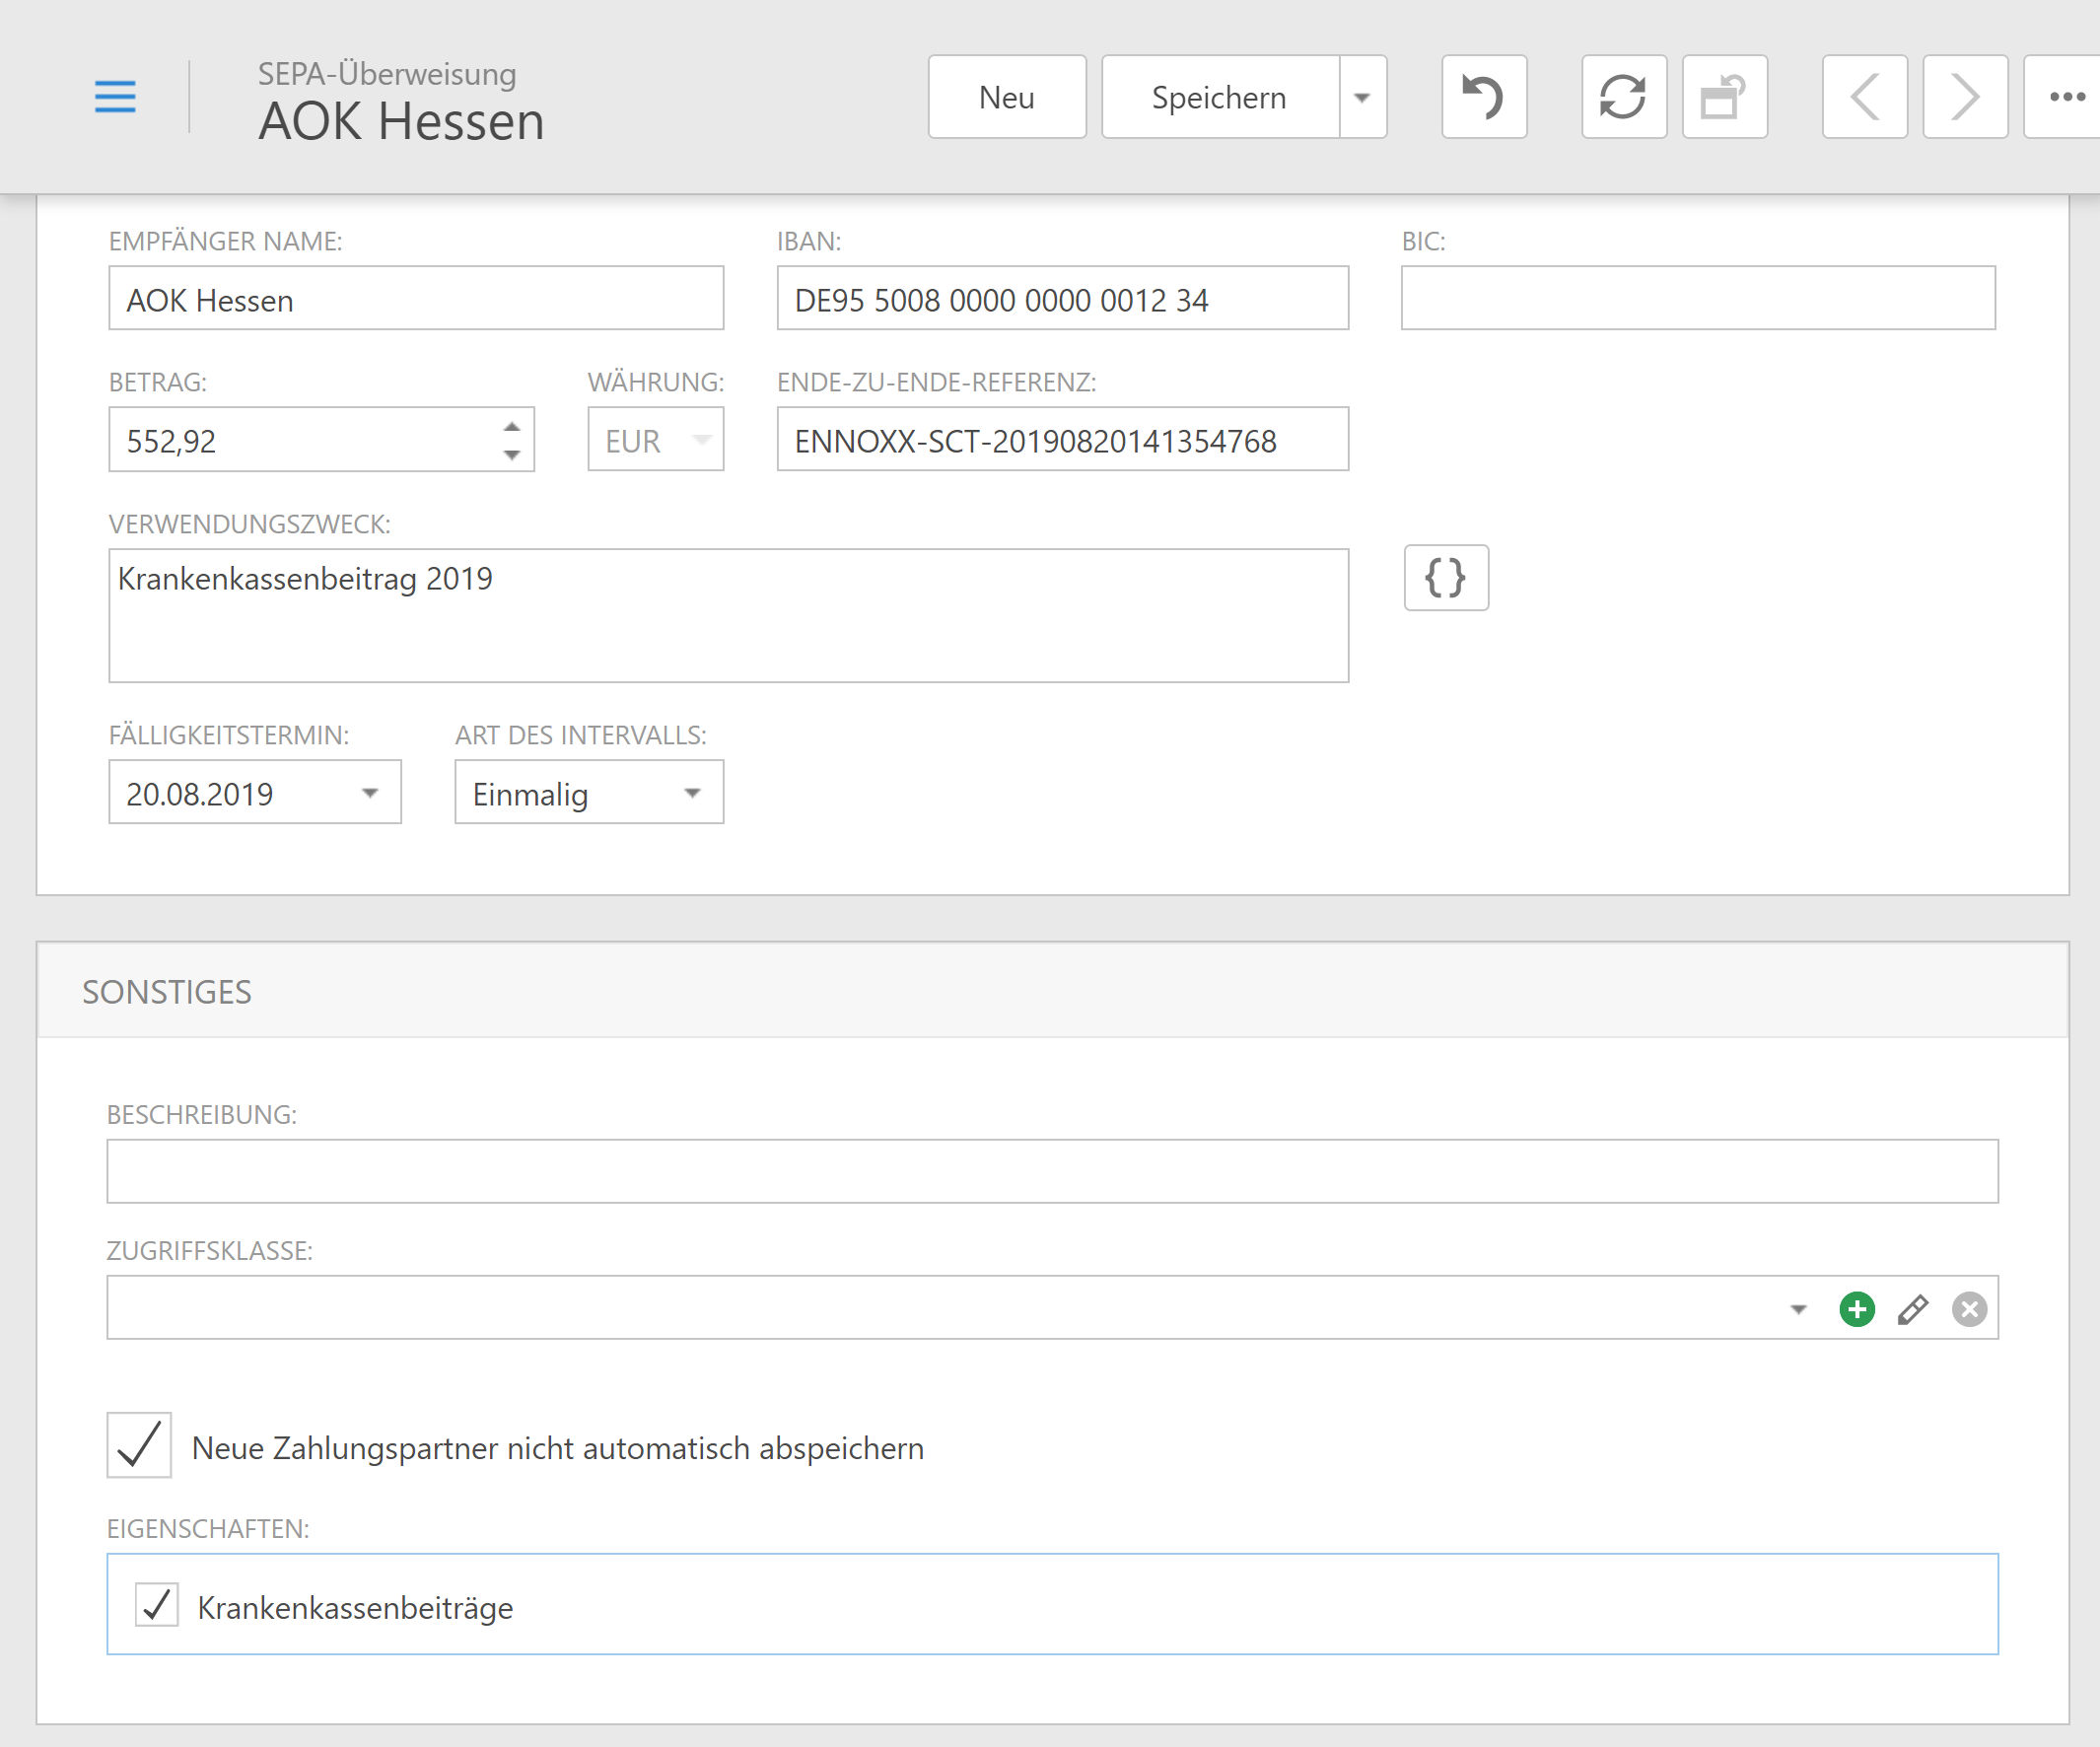Screen dimensions: 2100x1747
Task: Add new Zugriffsklasse with green plus
Action: tap(1856, 1309)
